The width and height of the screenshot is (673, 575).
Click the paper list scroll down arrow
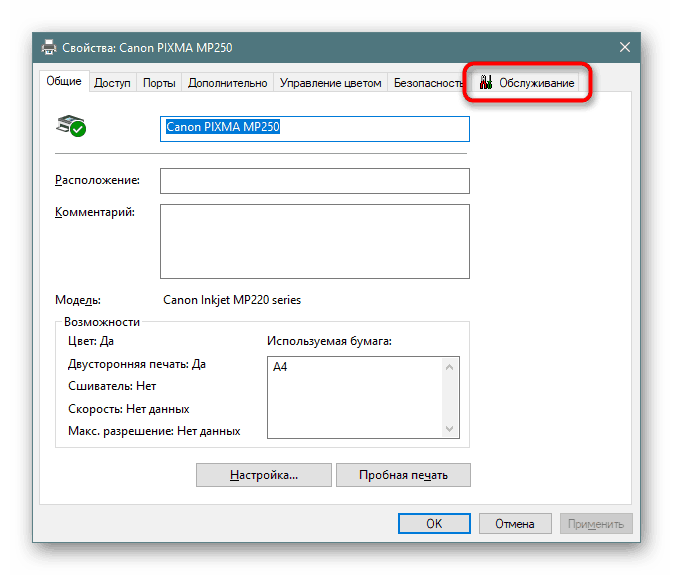452,427
